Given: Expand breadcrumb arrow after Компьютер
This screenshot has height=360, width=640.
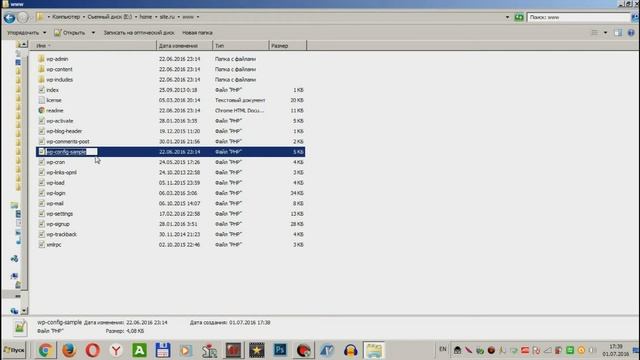Looking at the screenshot, I should [84, 17].
